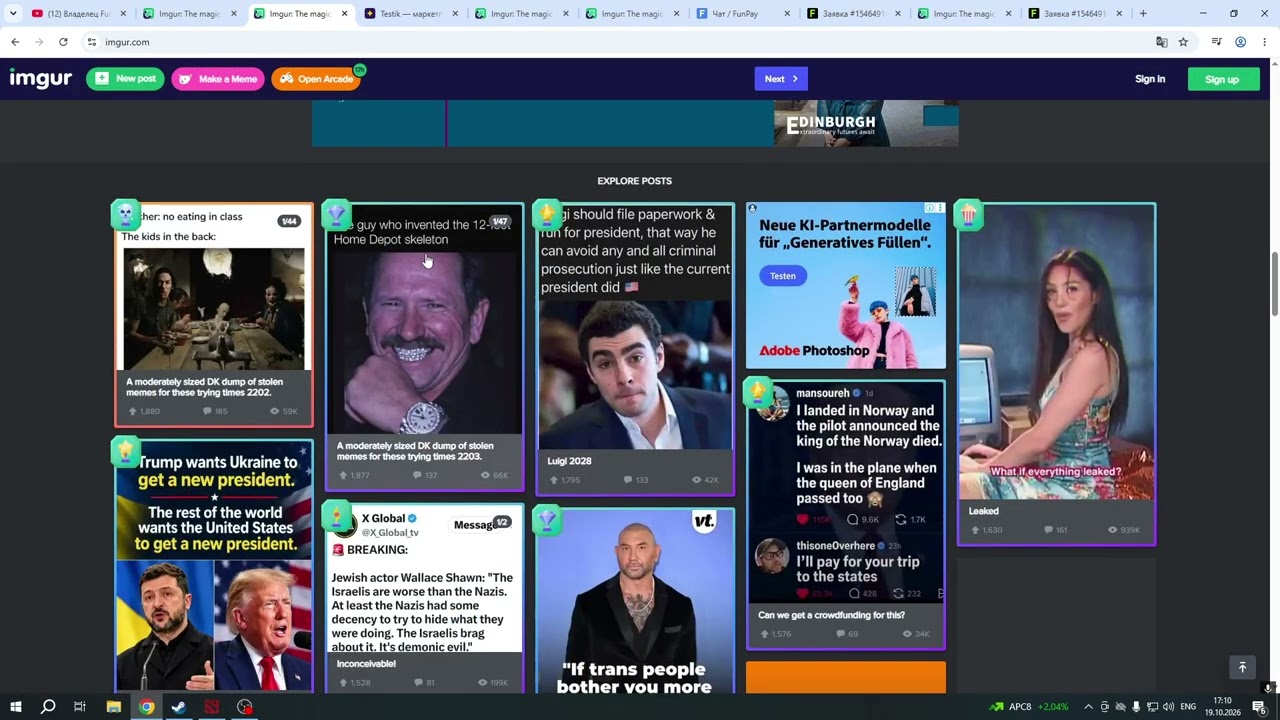Click the Open Arcade button
Image resolution: width=1280 pixels, height=720 pixels.
316,79
